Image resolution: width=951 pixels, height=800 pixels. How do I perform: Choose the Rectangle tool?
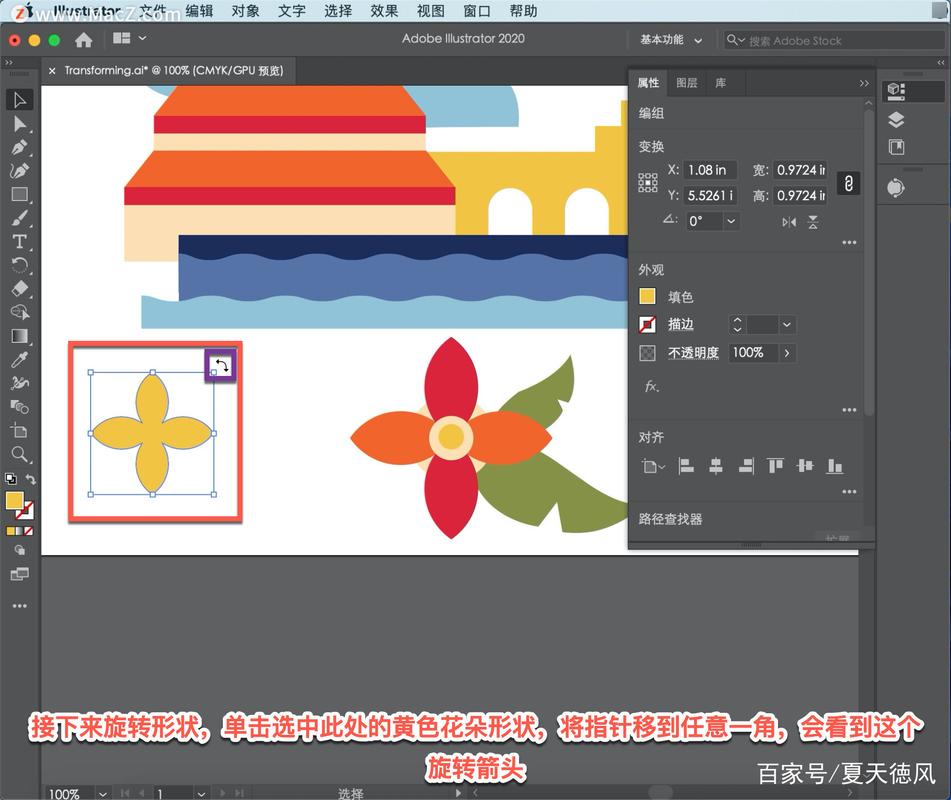(x=19, y=195)
